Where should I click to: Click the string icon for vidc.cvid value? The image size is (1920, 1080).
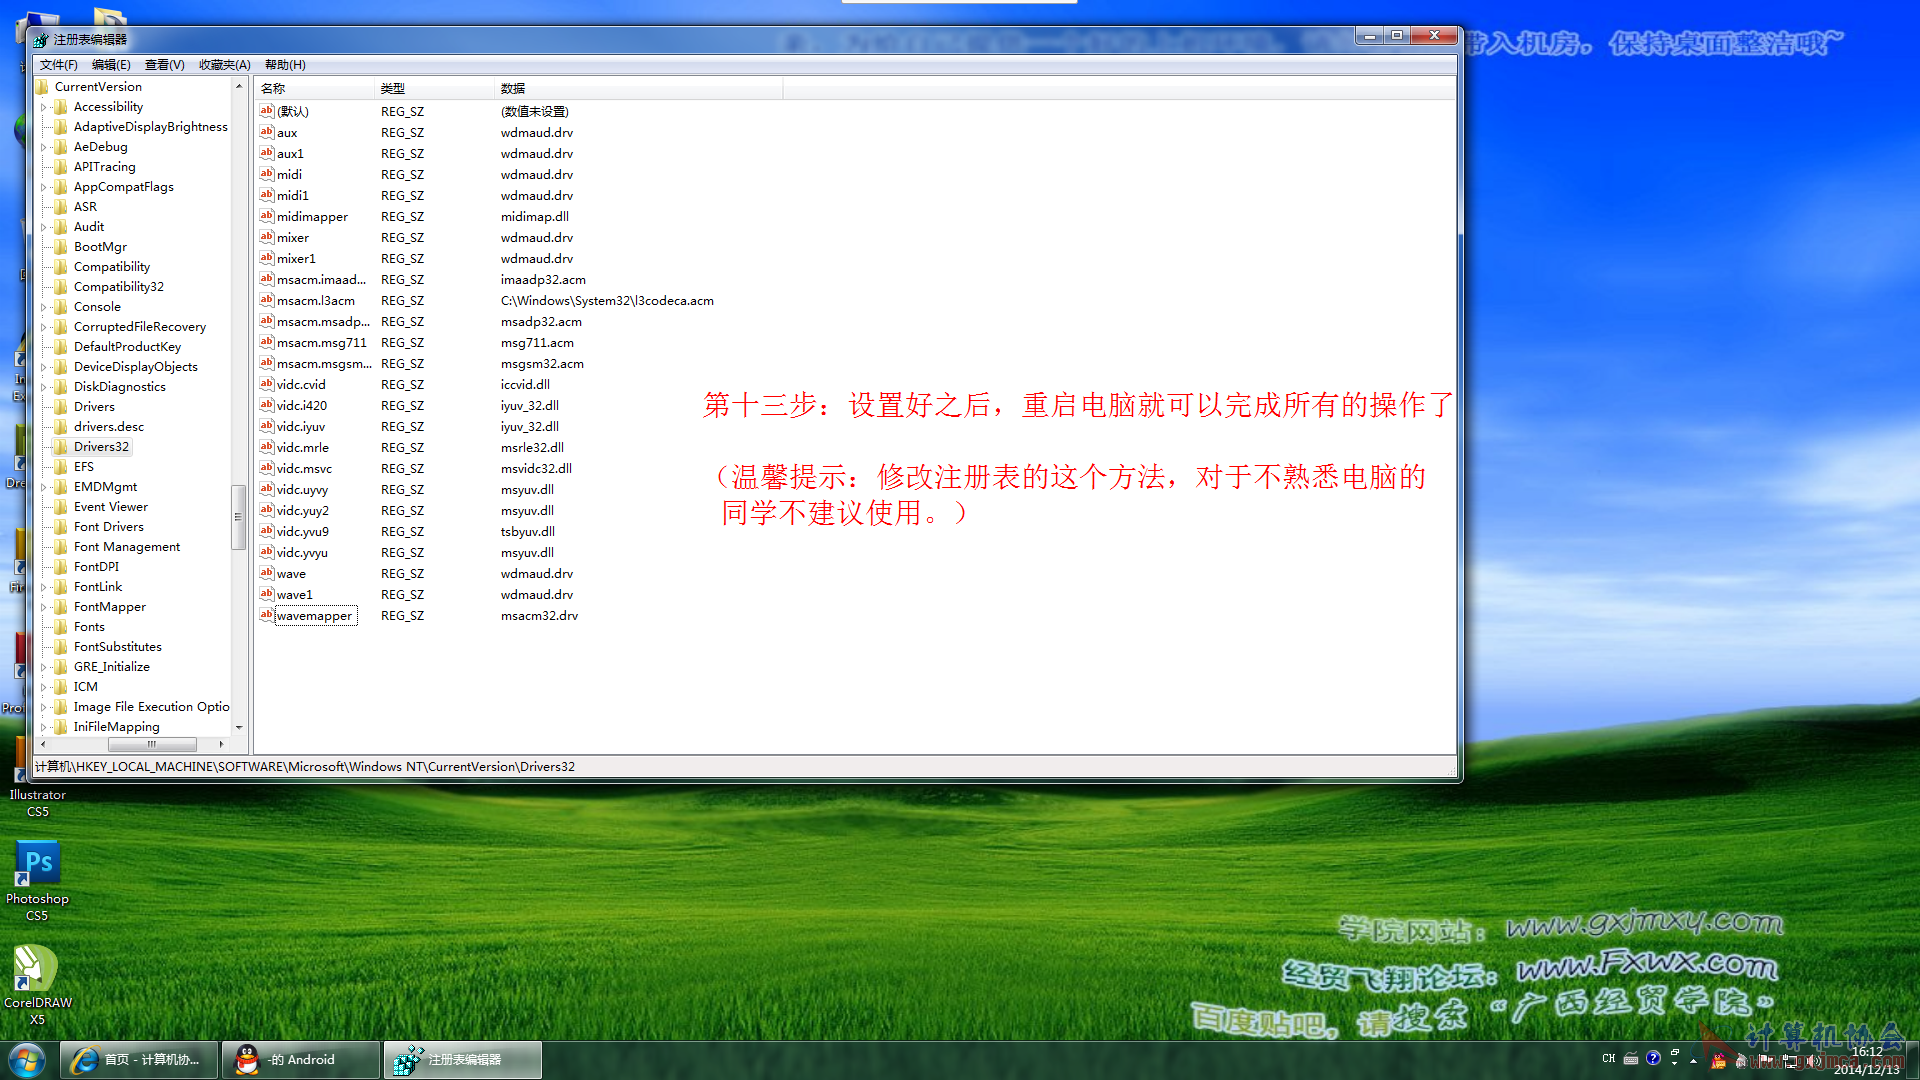pyautogui.click(x=267, y=384)
